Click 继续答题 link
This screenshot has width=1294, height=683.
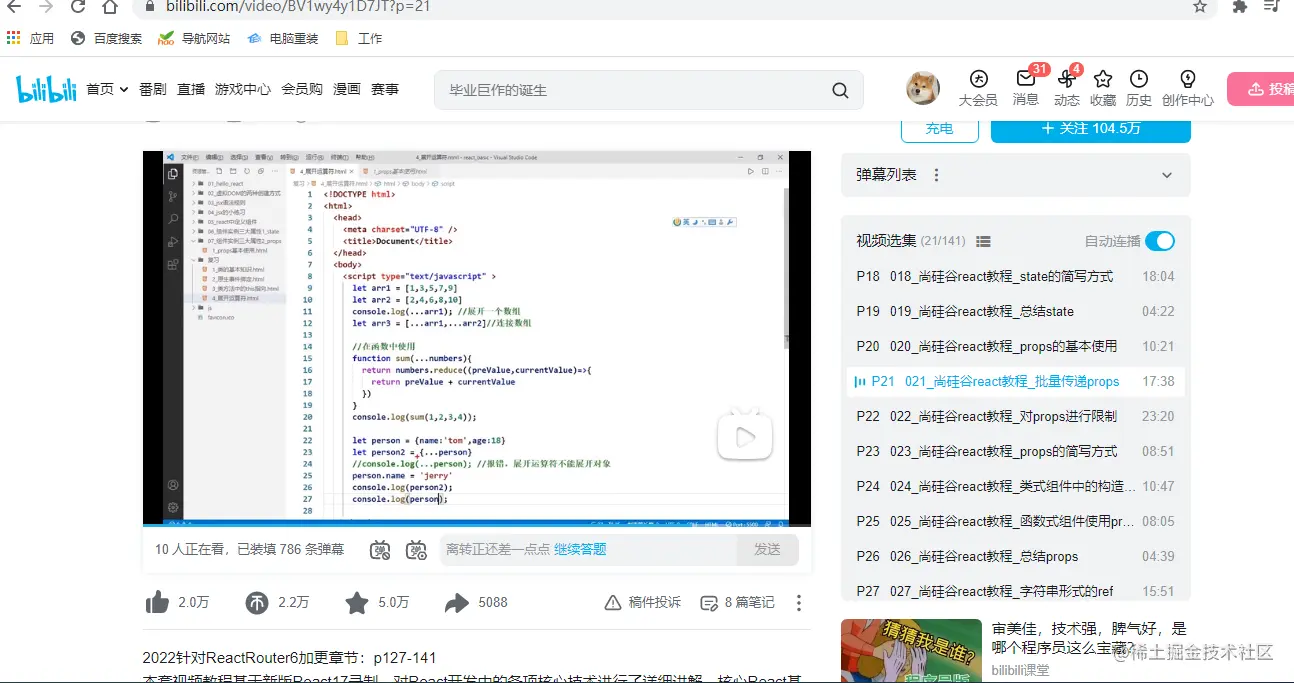[580, 549]
